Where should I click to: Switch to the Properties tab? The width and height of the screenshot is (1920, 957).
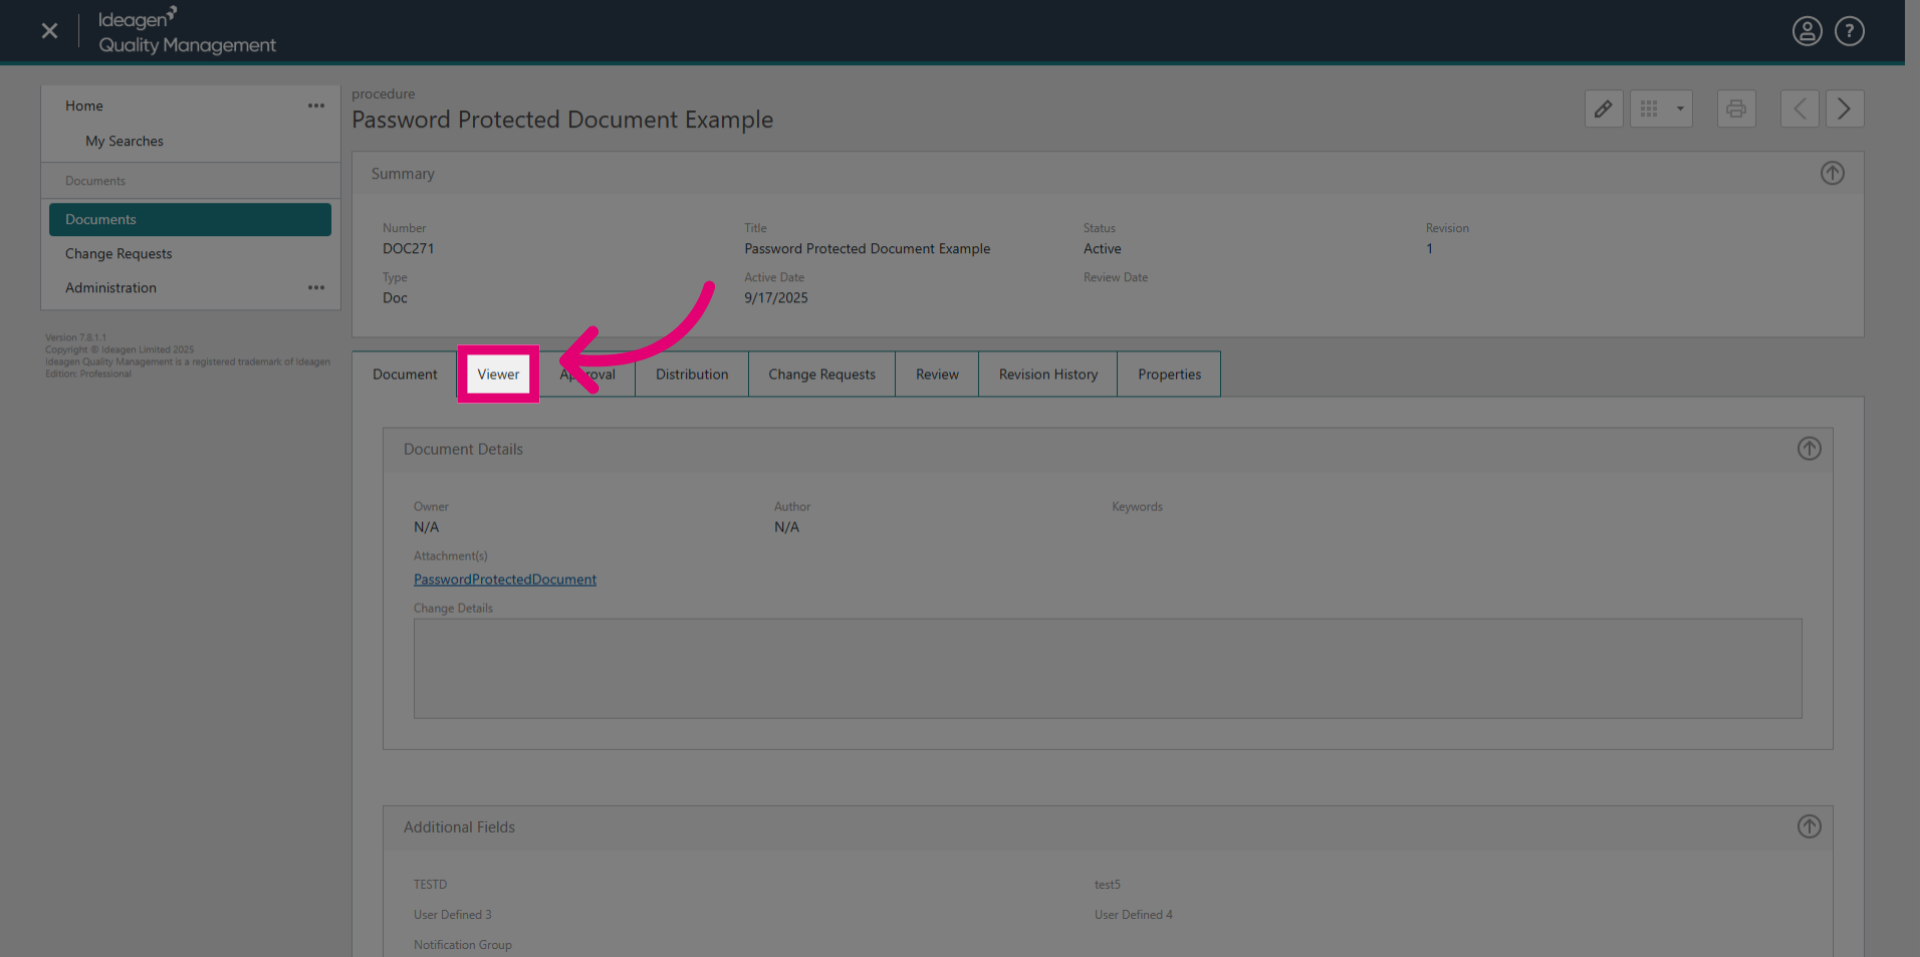click(x=1169, y=374)
